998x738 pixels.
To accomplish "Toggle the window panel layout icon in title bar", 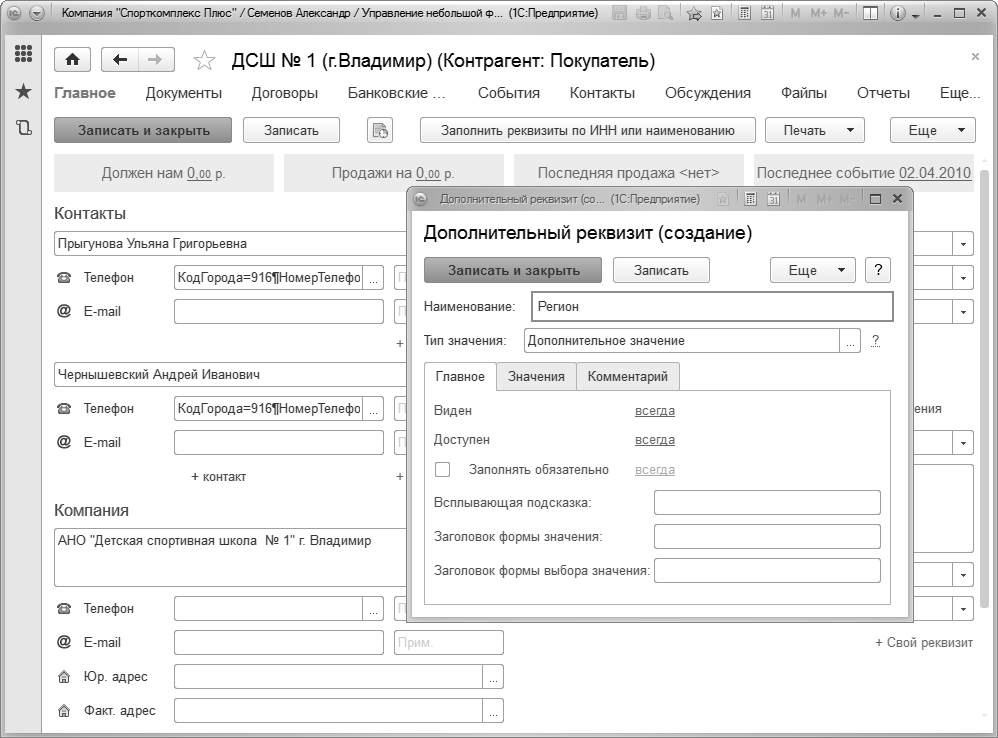I will pyautogui.click(x=869, y=13).
